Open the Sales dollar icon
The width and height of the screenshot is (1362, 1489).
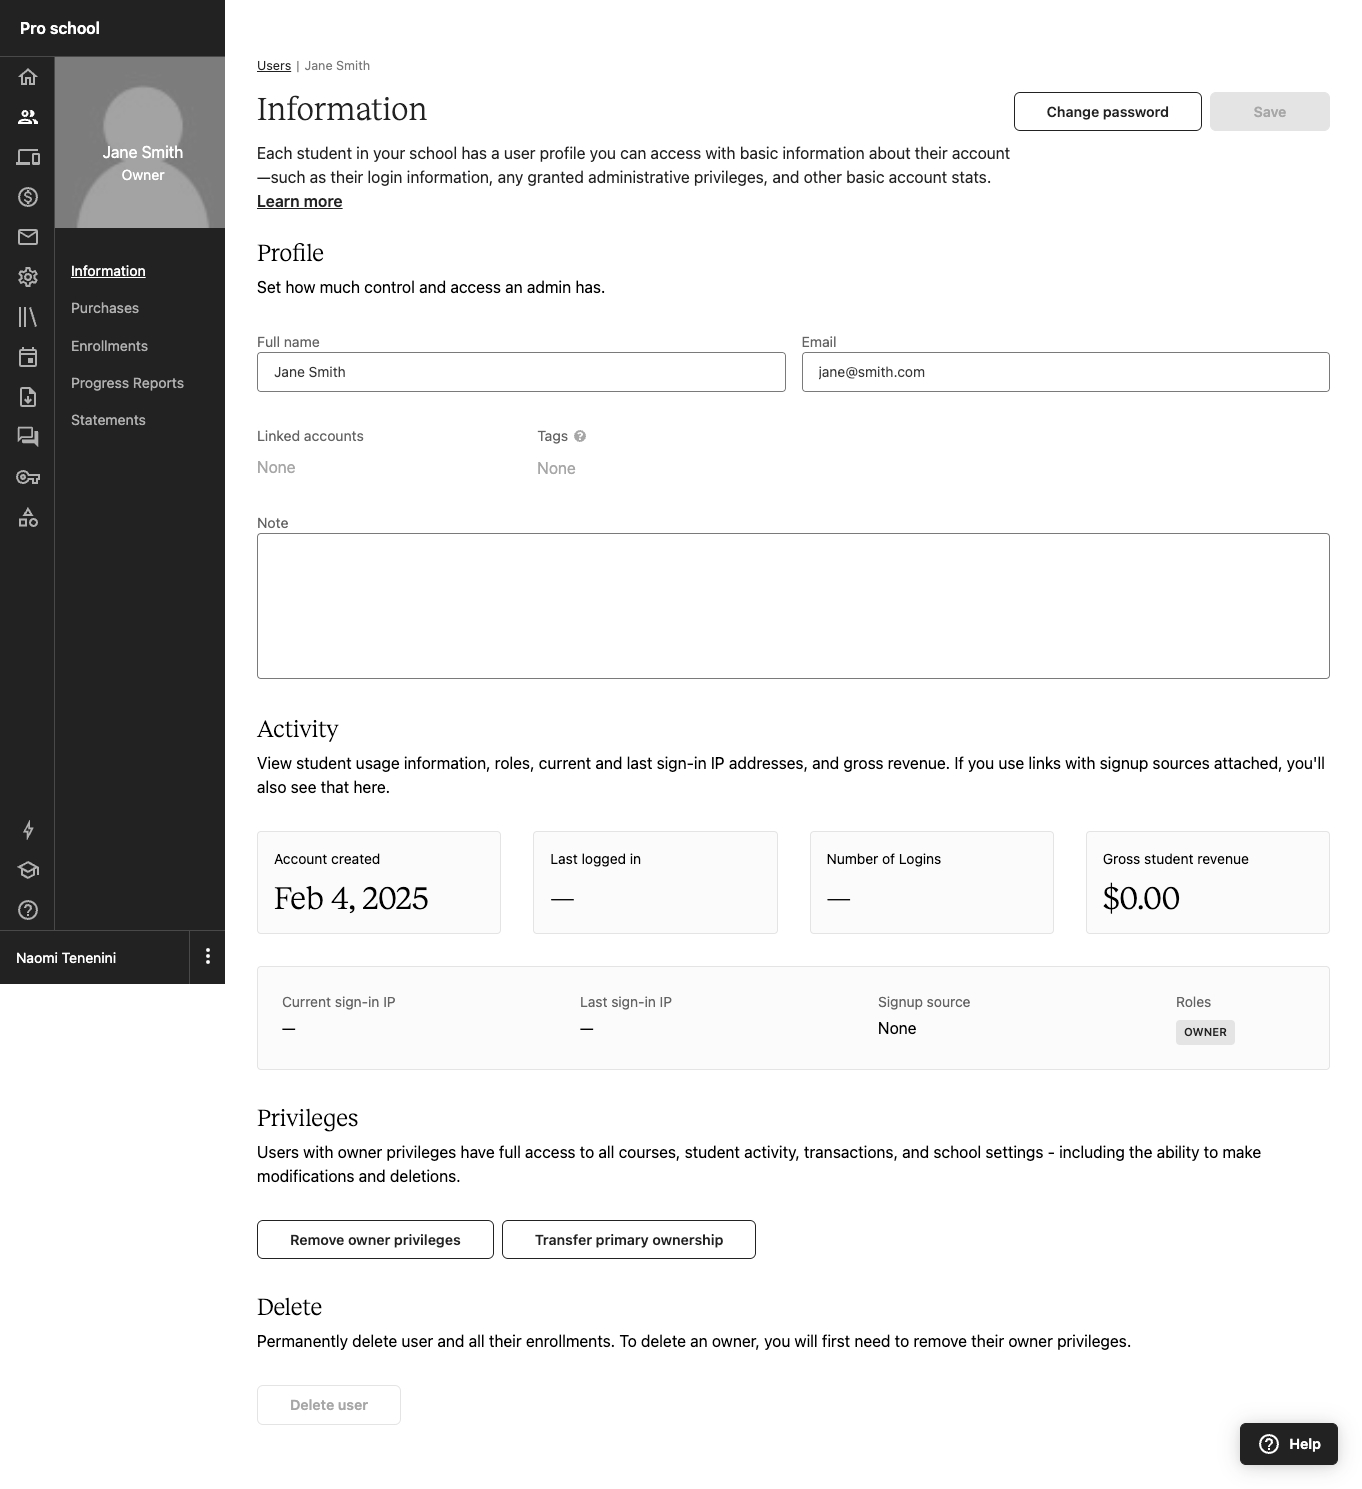28,197
